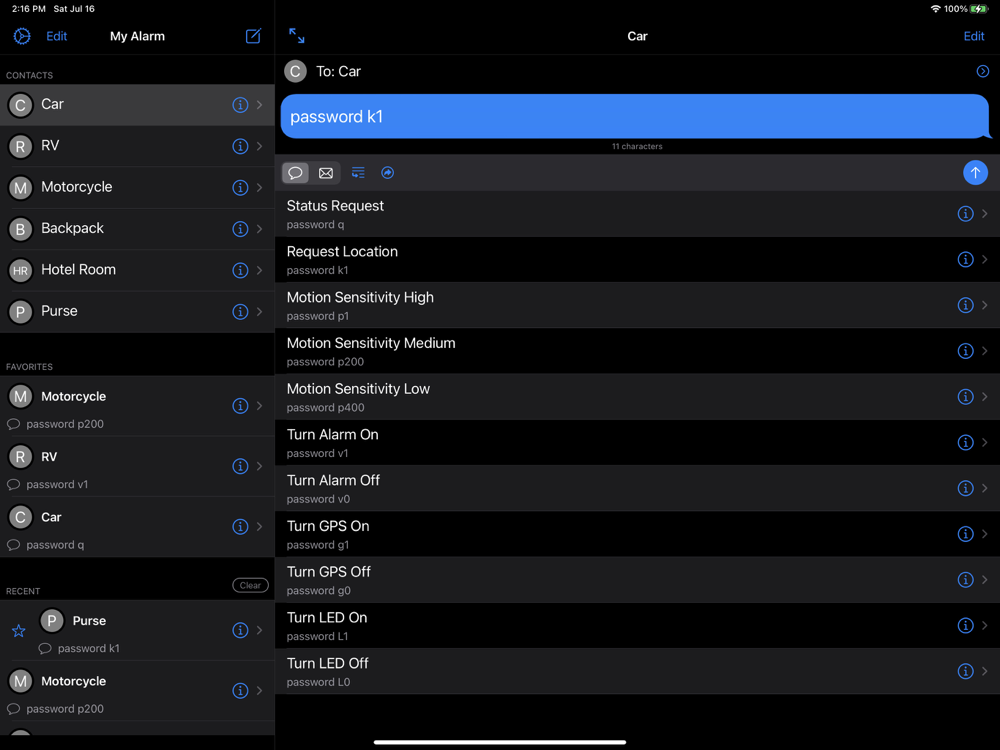
Task: Choose the Turn LED Off command
Action: (637, 671)
